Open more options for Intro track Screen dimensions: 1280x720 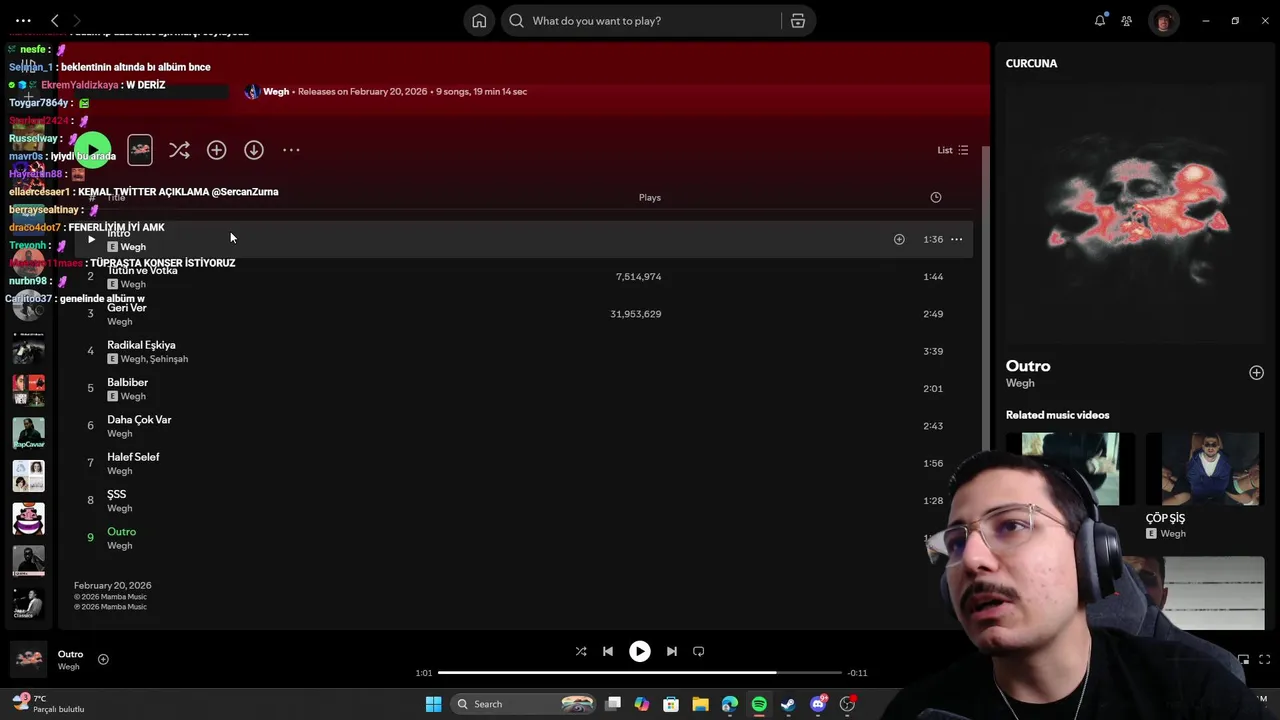pos(956,239)
